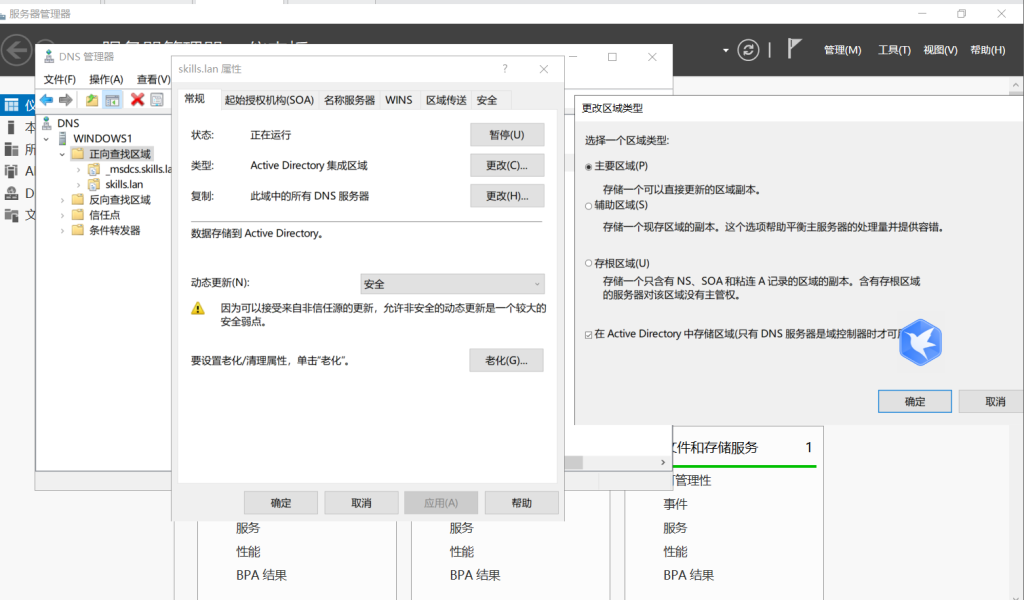Toggle the show/hide console tree toolbar icon
Image resolution: width=1024 pixels, height=600 pixels.
[113, 100]
